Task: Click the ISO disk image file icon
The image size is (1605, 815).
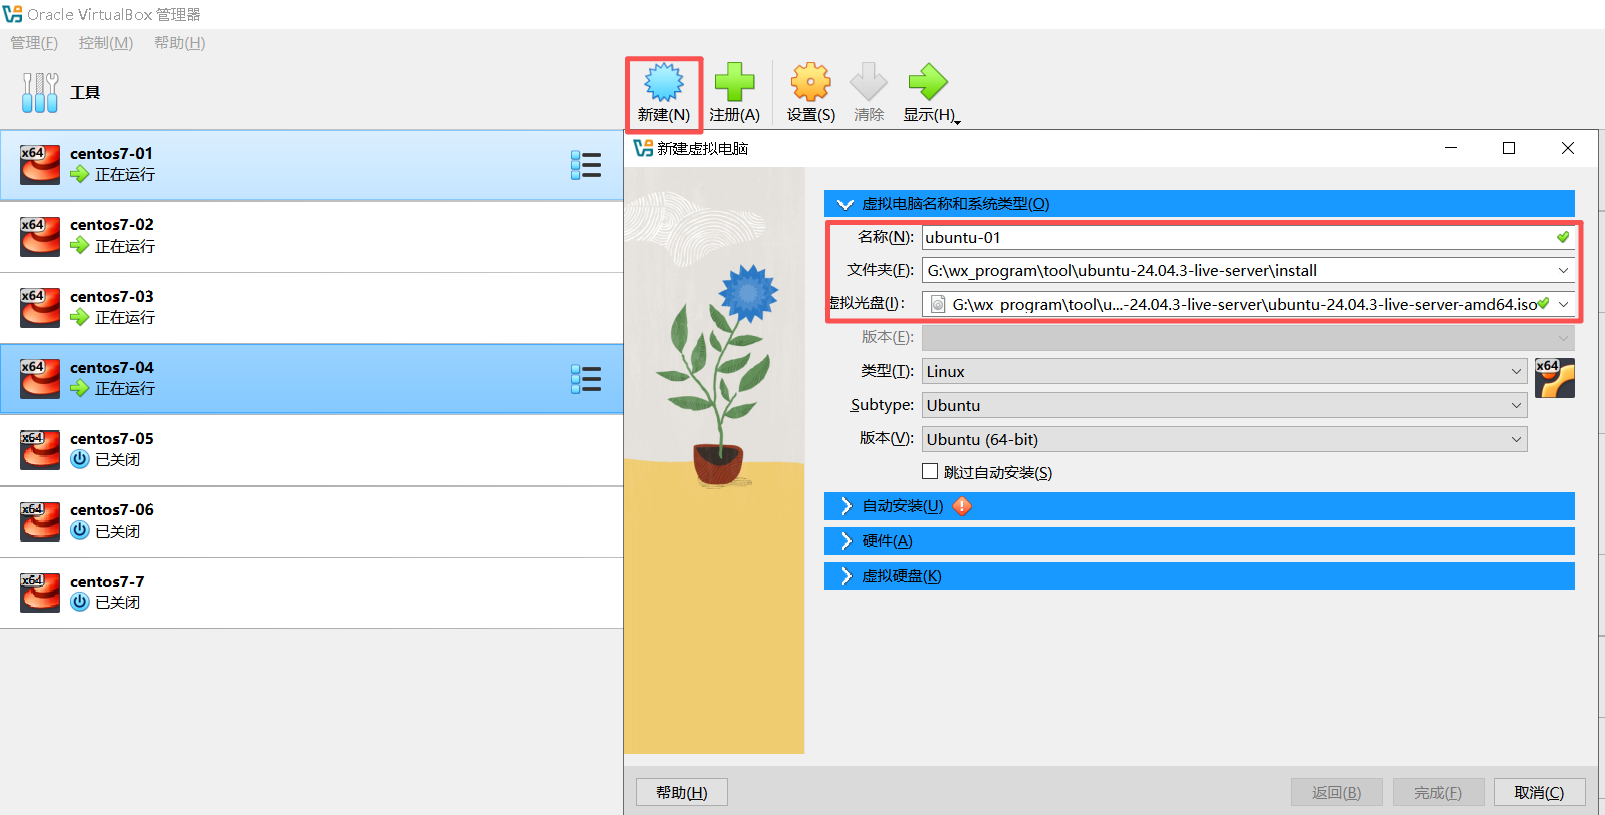Action: [x=938, y=304]
